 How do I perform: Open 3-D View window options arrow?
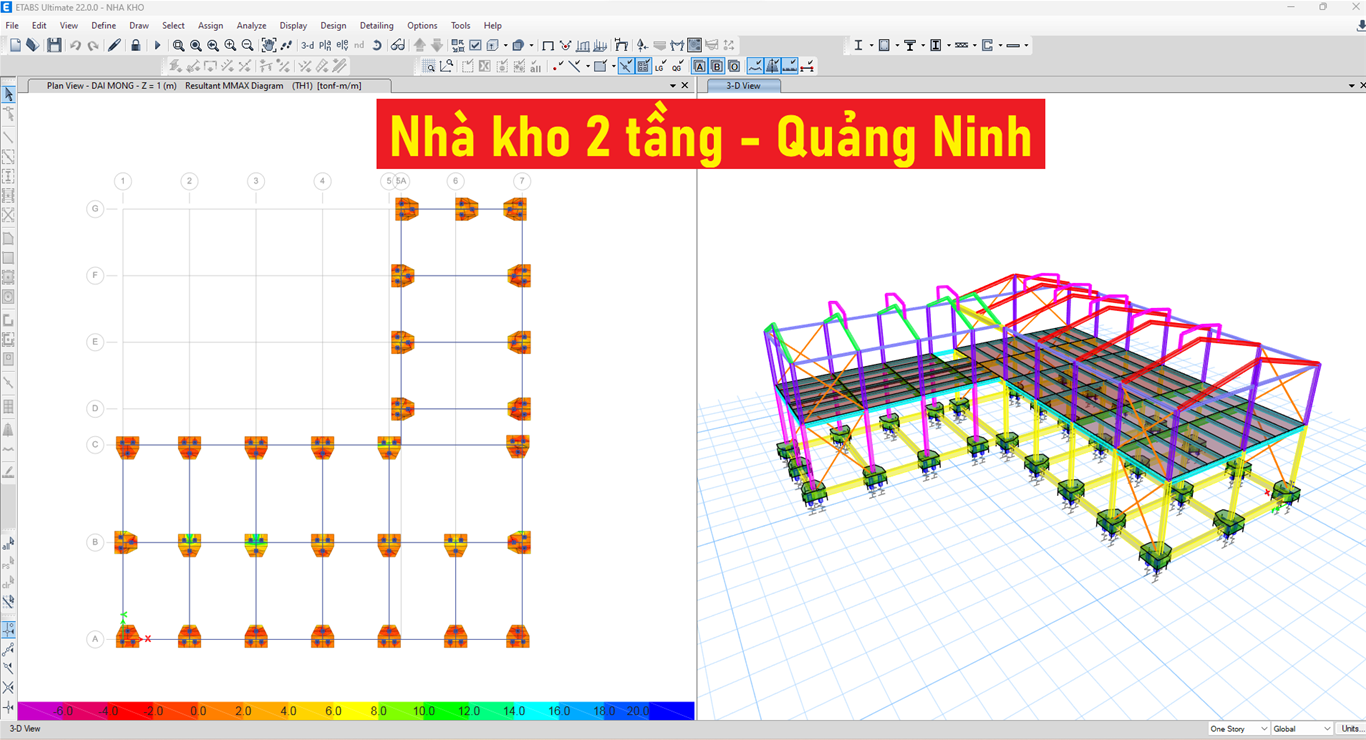point(1350,86)
